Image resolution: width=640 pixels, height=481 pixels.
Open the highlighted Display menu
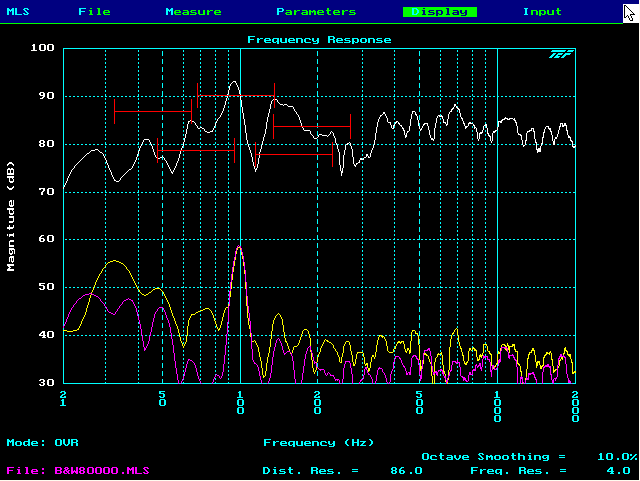tap(440, 12)
